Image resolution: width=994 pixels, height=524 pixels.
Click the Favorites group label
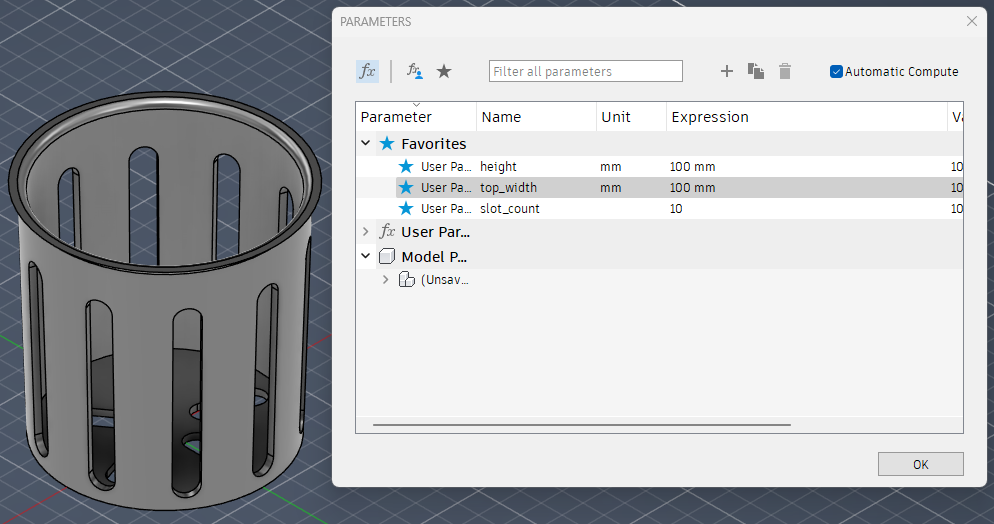434,144
